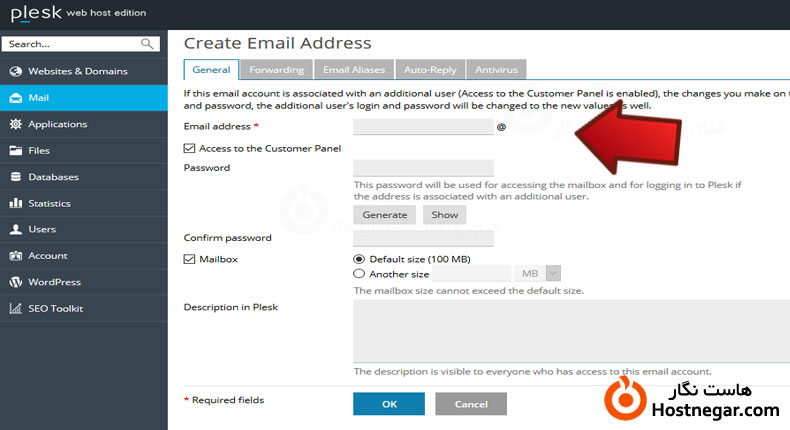Open Applications via its gear icon
This screenshot has width=790, height=430.
16,124
